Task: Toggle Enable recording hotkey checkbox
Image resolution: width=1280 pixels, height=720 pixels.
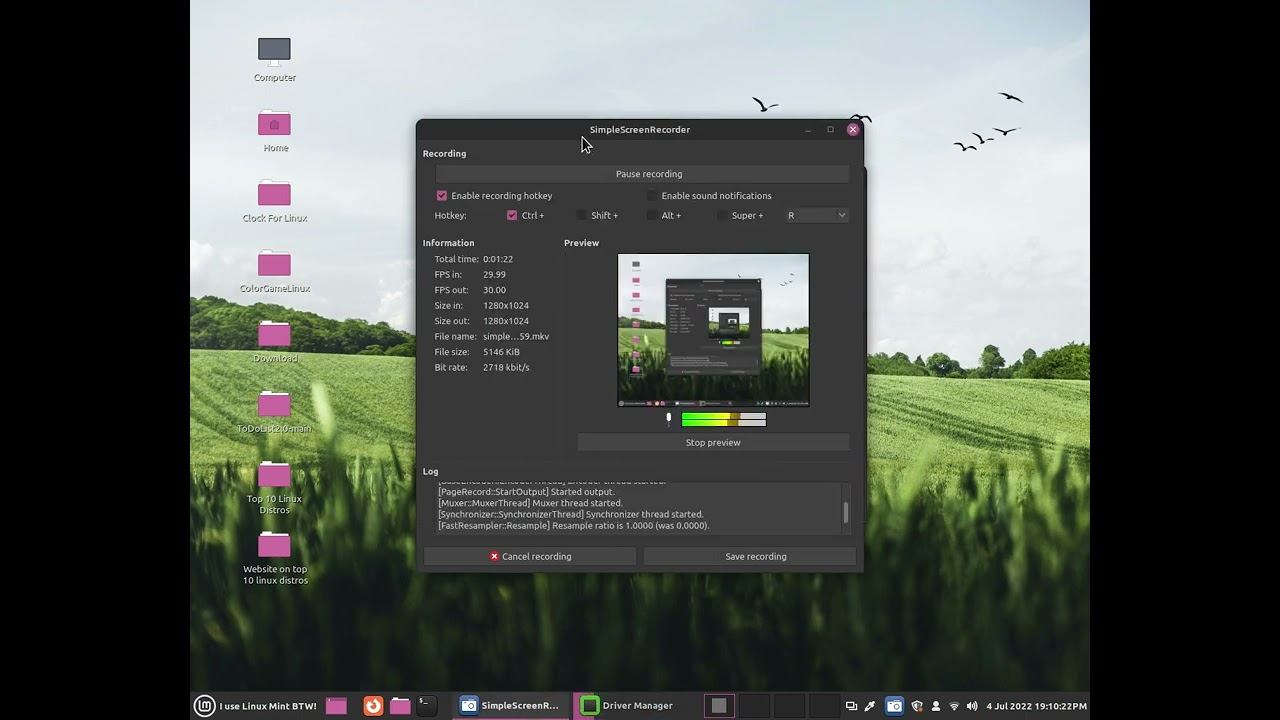Action: coord(441,196)
